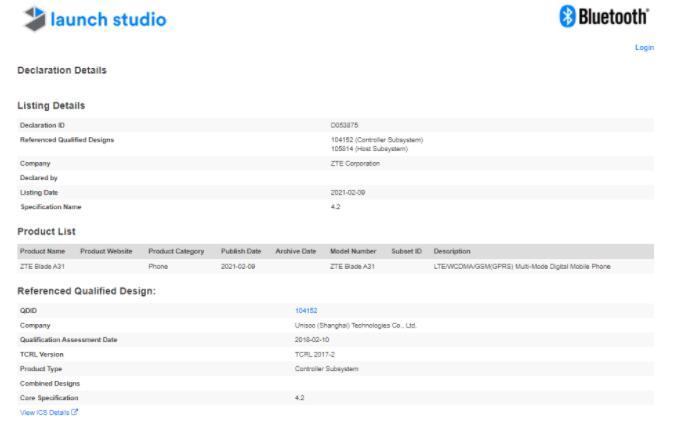Select Listing Date value 2021-02-09

pos(348,192)
